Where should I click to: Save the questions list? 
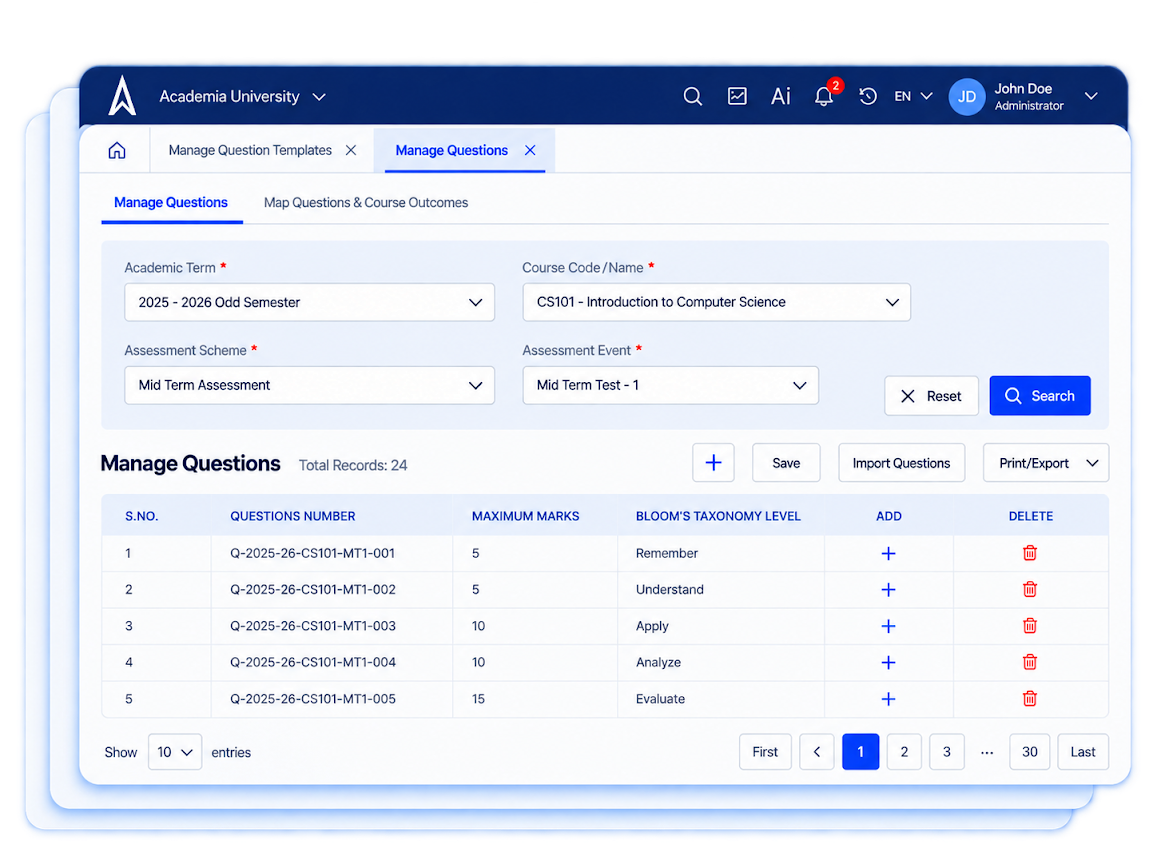786,463
